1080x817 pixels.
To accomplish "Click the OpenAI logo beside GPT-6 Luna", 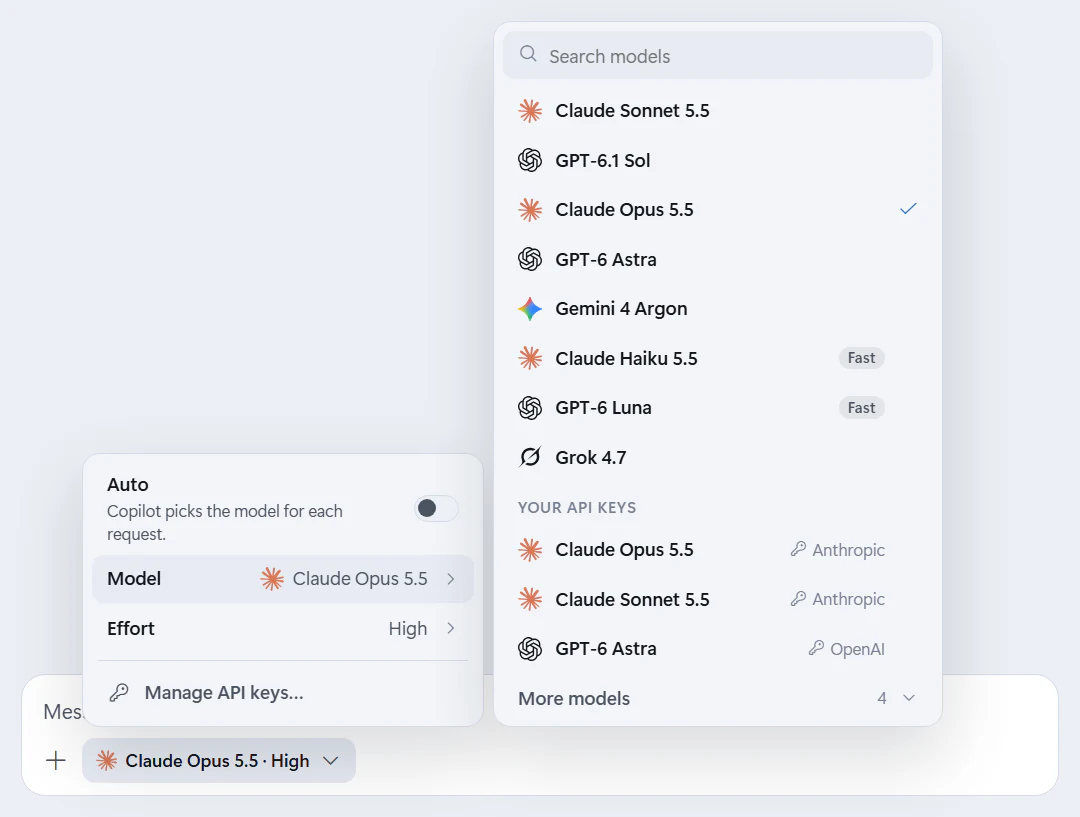I will coord(530,408).
